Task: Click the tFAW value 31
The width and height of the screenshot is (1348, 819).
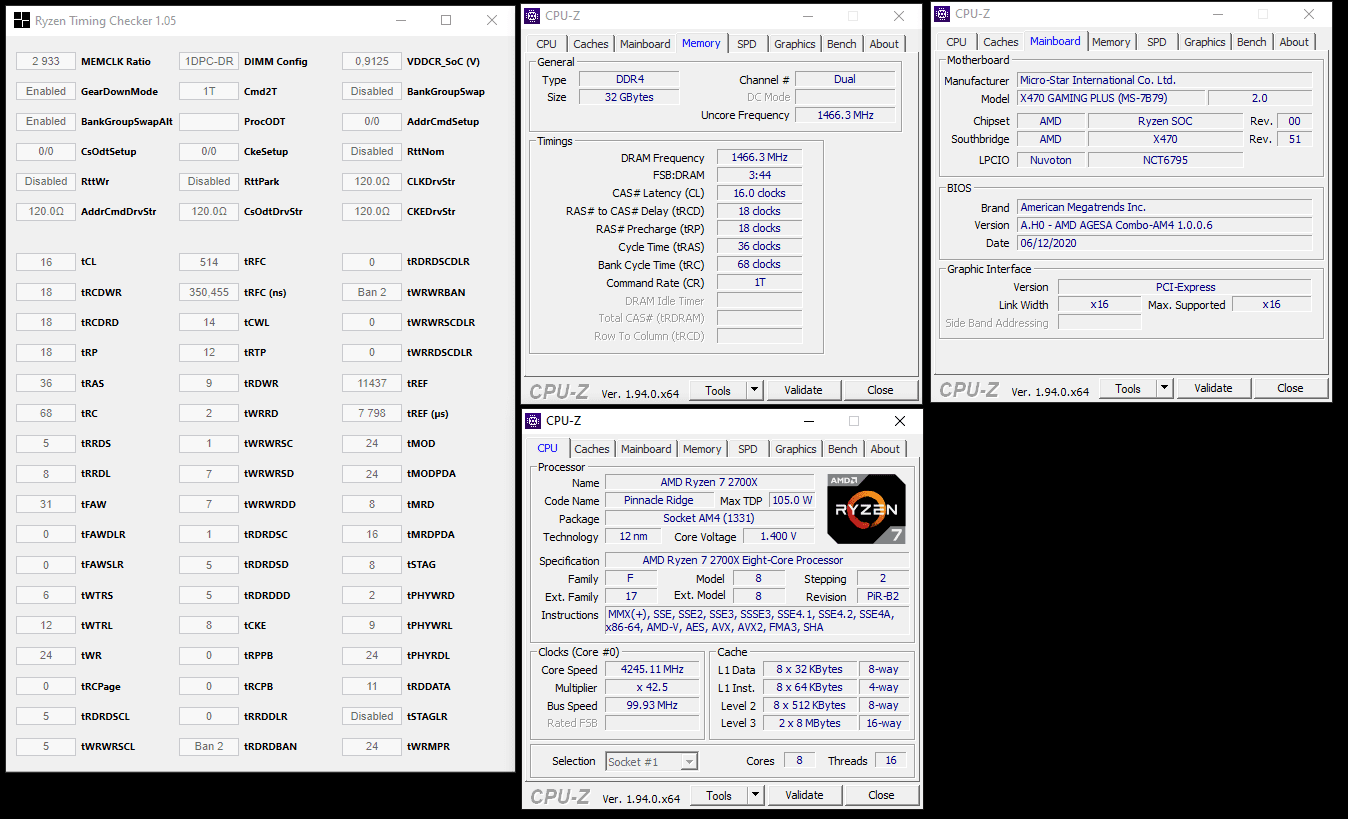Action: click(46, 504)
